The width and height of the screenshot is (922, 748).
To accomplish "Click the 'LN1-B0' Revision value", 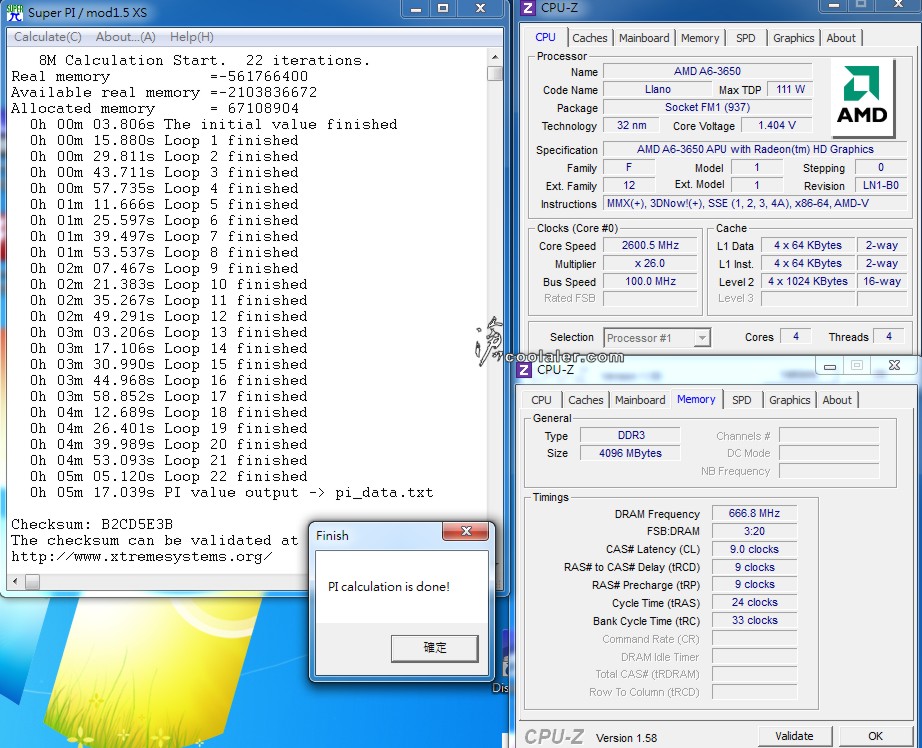I will click(880, 185).
